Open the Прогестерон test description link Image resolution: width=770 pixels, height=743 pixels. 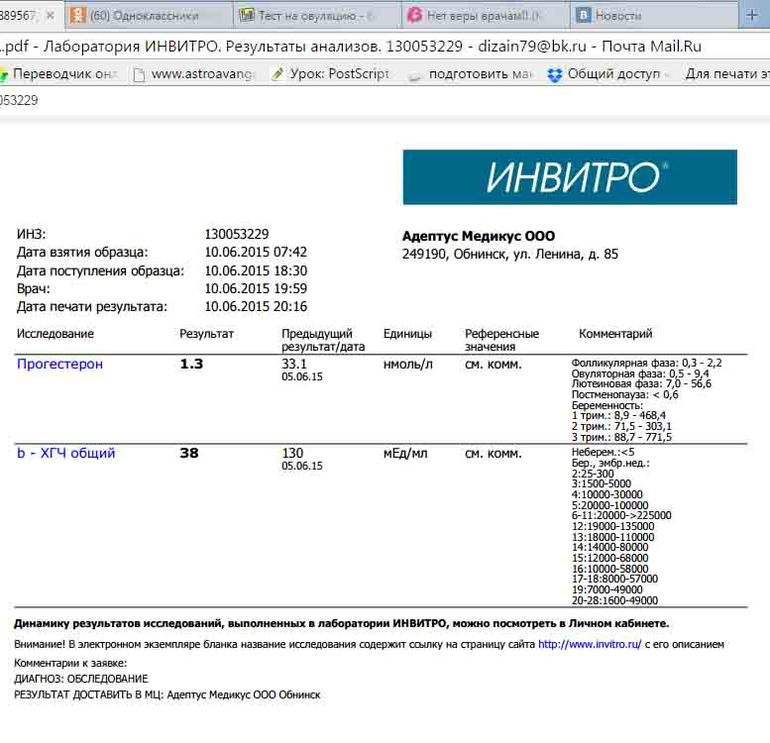[x=60, y=364]
